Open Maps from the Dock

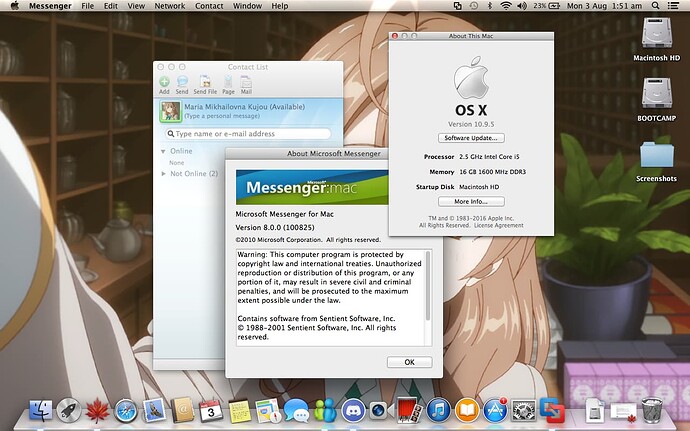point(268,411)
